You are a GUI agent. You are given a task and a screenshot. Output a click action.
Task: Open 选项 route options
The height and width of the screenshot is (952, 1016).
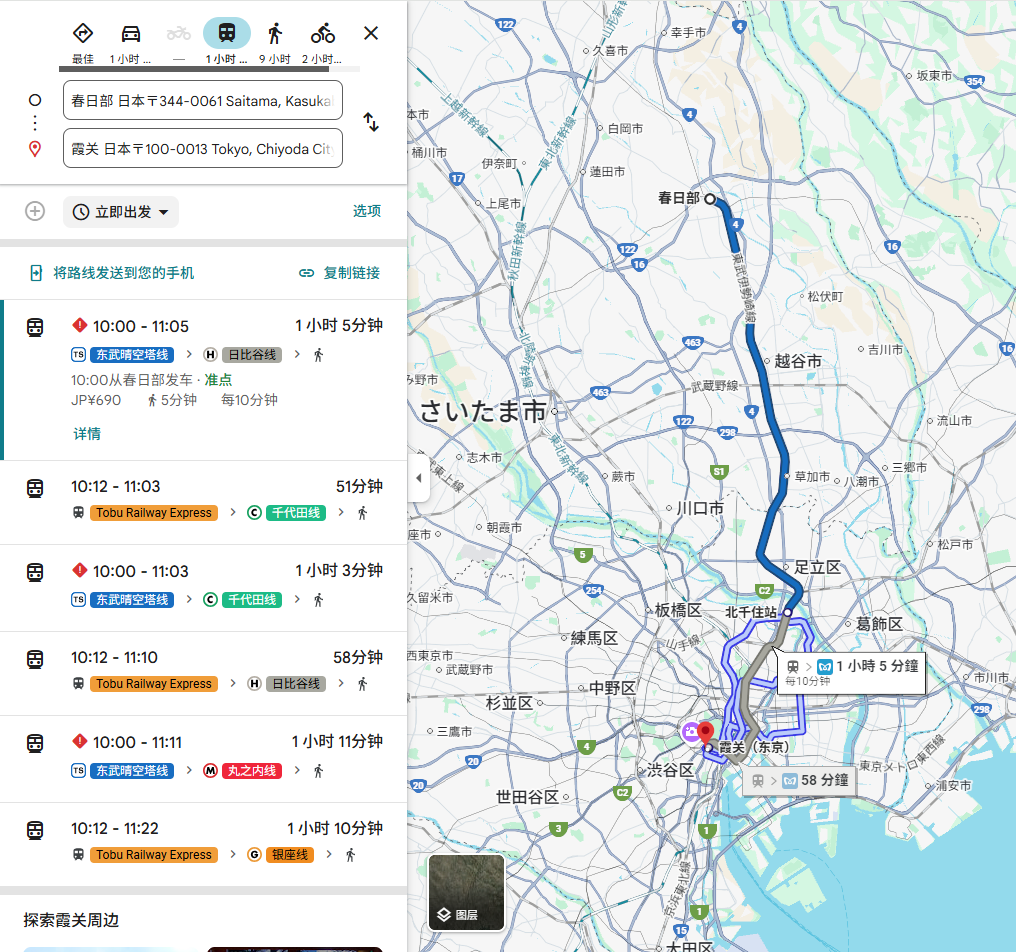click(x=367, y=211)
